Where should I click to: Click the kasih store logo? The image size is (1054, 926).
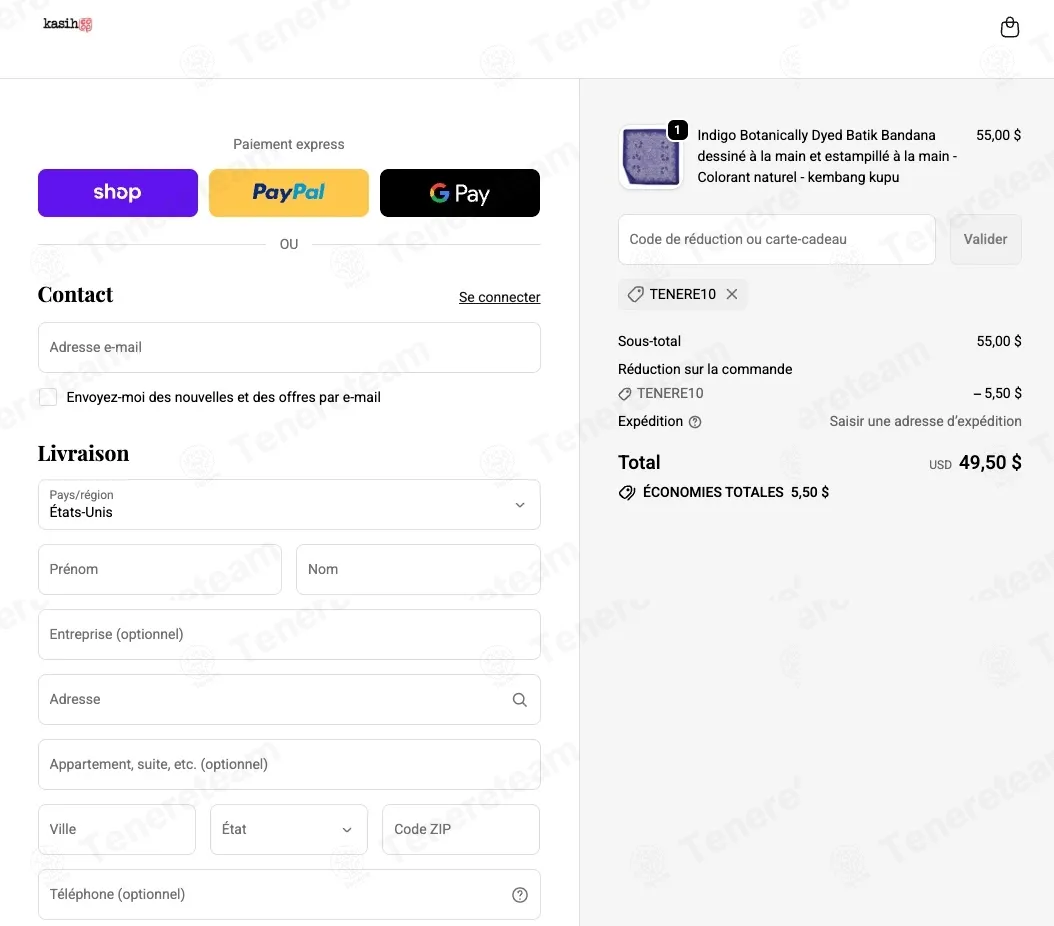(67, 24)
